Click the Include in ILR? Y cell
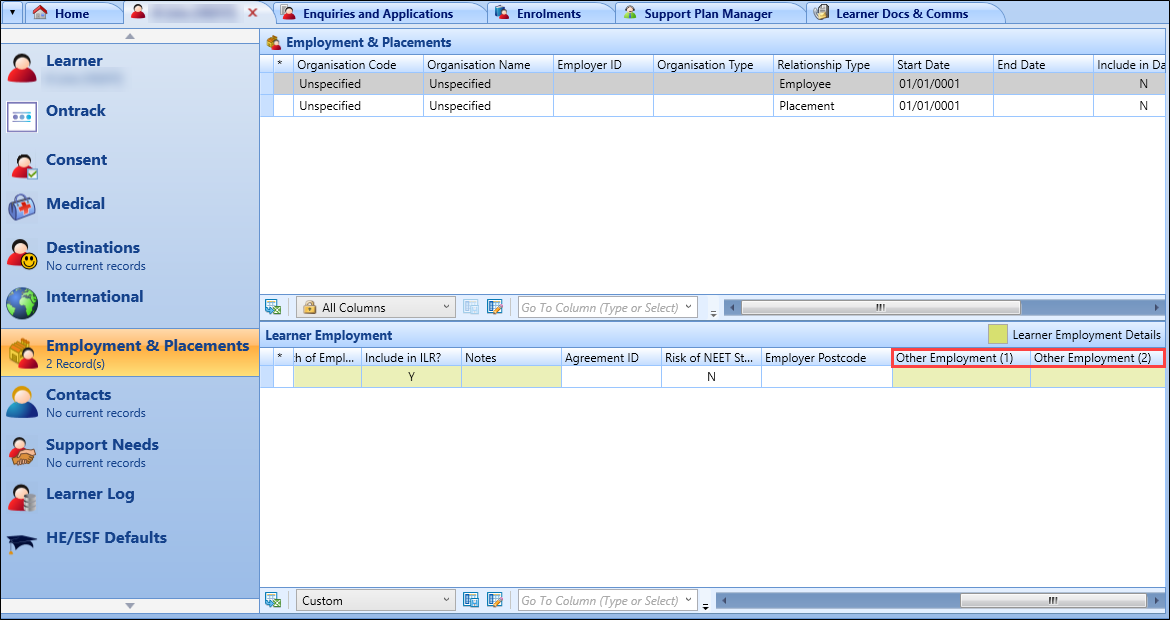Image resolution: width=1170 pixels, height=620 pixels. tap(411, 378)
